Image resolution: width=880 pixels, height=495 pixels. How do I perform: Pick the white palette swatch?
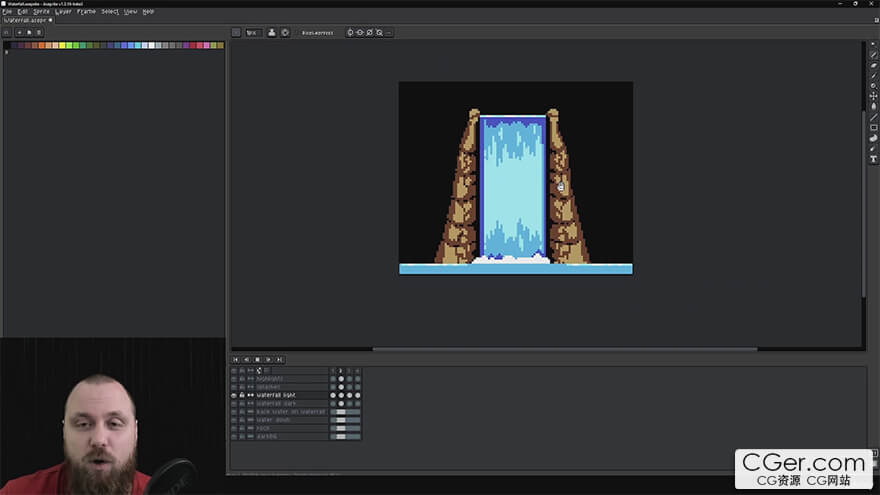[x=152, y=45]
